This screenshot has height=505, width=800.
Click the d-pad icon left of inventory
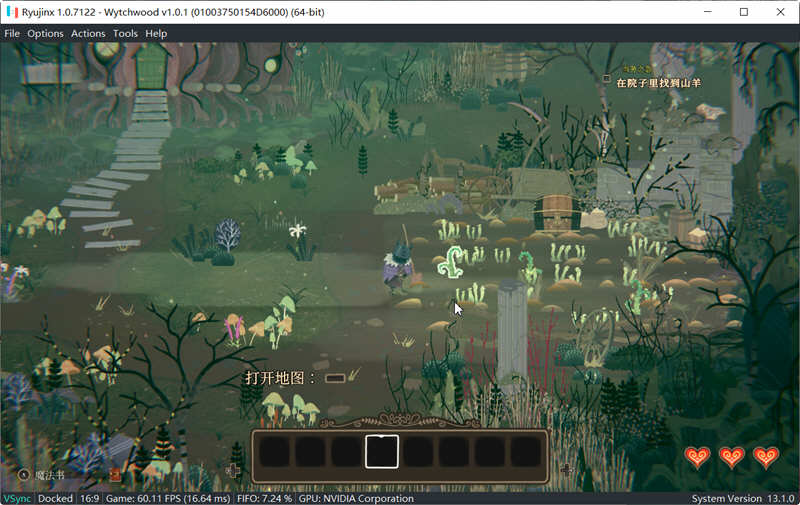(233, 470)
